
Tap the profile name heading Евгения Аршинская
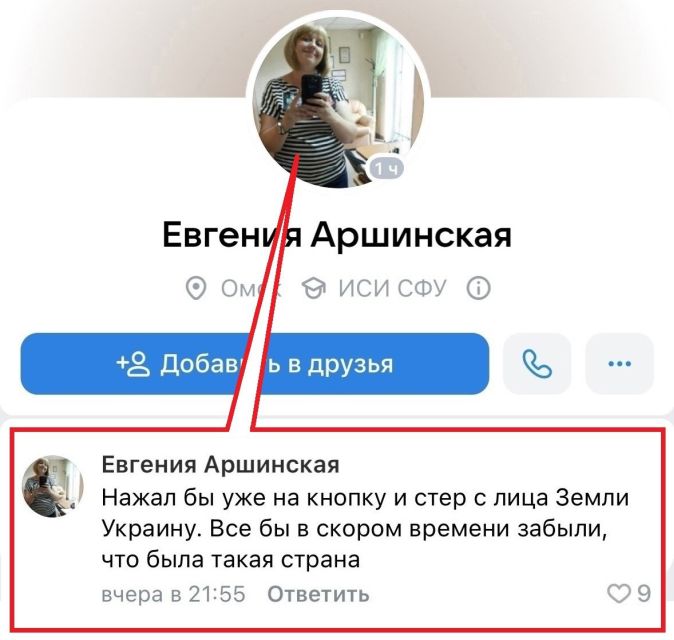[x=337, y=235]
